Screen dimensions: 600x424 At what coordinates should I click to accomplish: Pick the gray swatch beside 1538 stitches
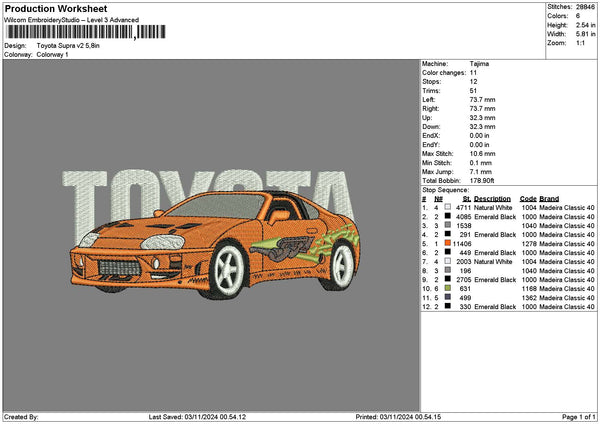[447, 225]
